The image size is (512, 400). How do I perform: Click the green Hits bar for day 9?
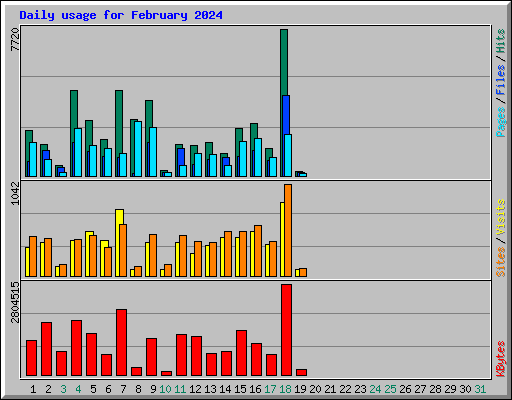click(149, 113)
